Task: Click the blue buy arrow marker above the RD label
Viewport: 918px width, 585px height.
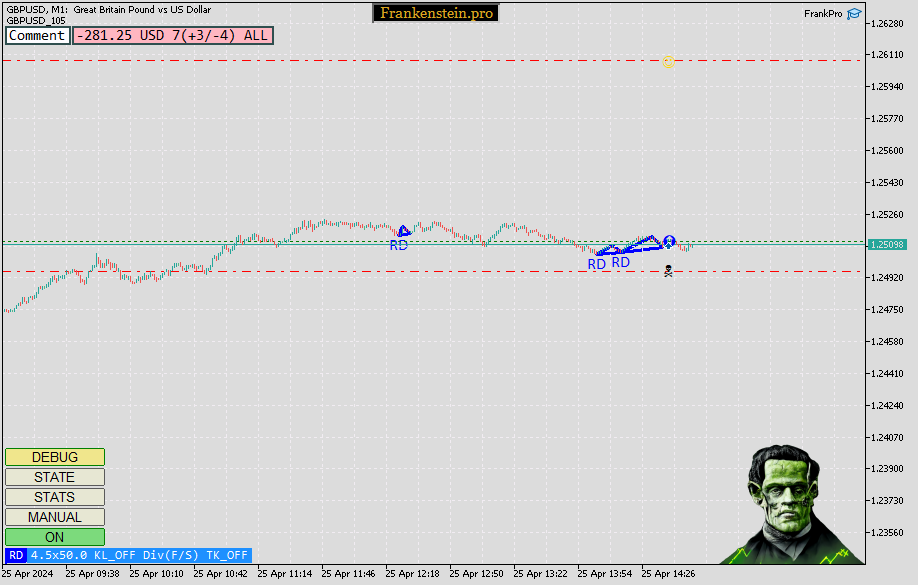Action: pyautogui.click(x=403, y=229)
